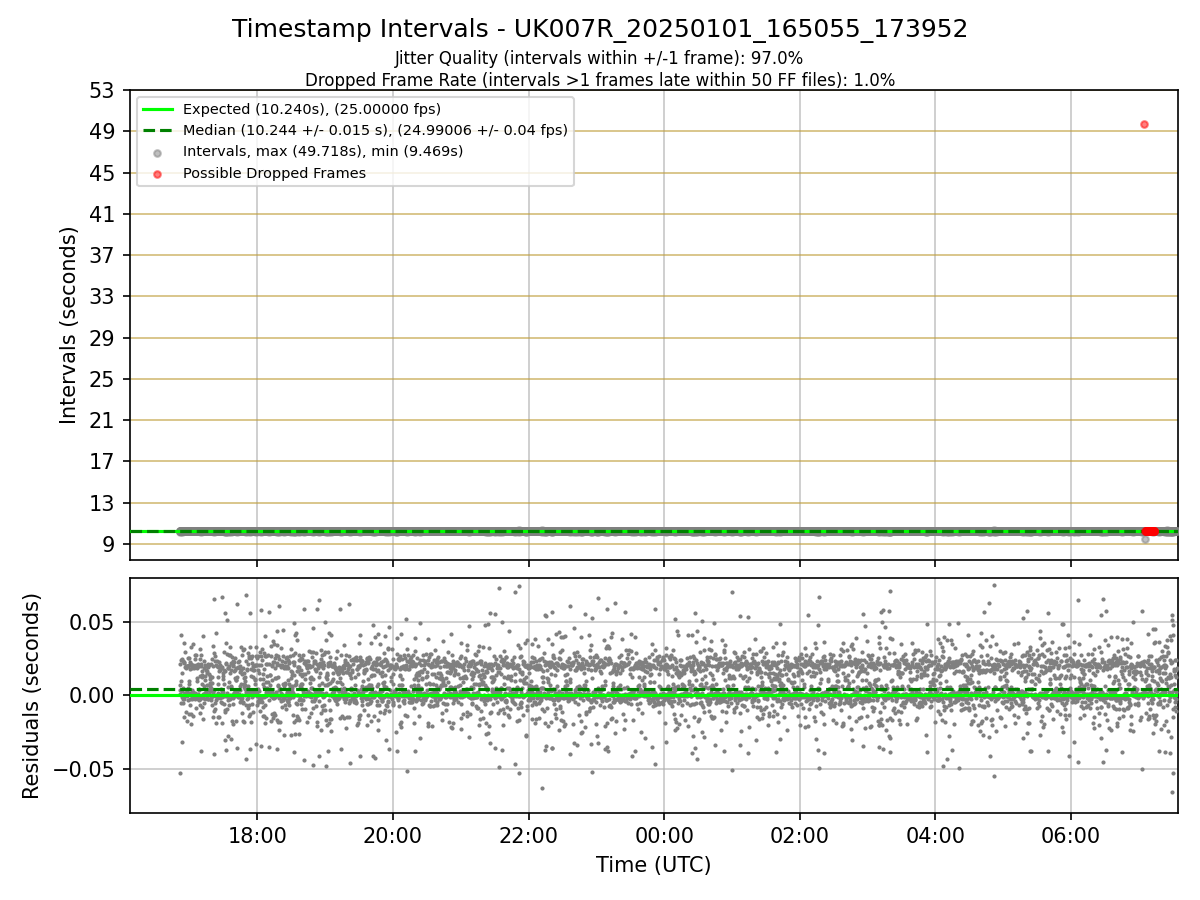
Task: Click the Jitter Quality 97.0% subtitle line
Action: pos(599,58)
